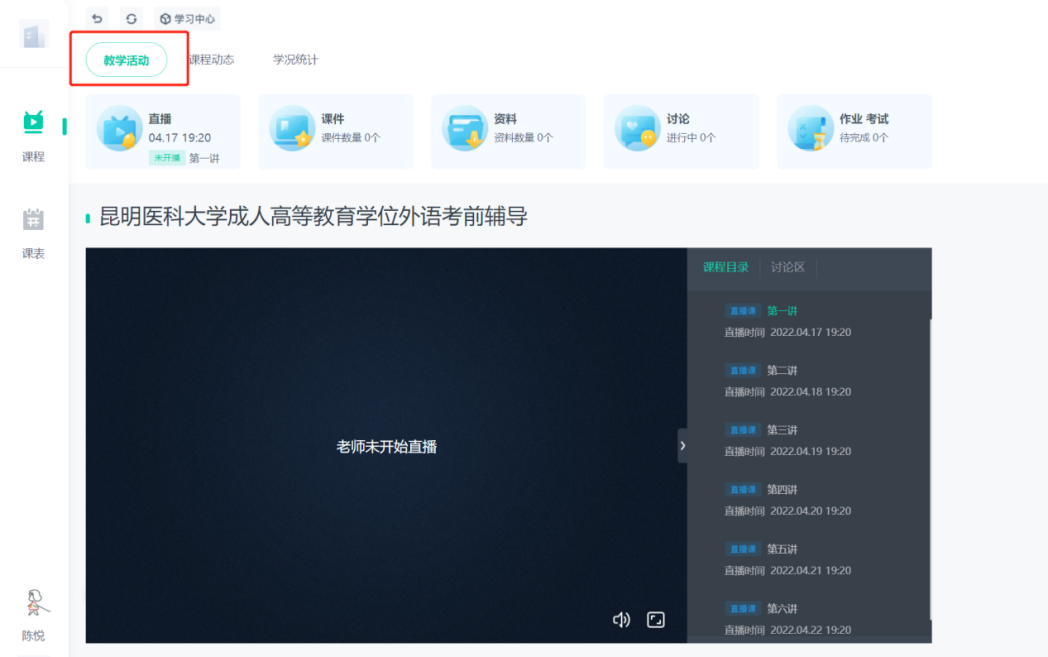Click the 老师未开始直播 video area
This screenshot has height=657, width=1048.
386,446
